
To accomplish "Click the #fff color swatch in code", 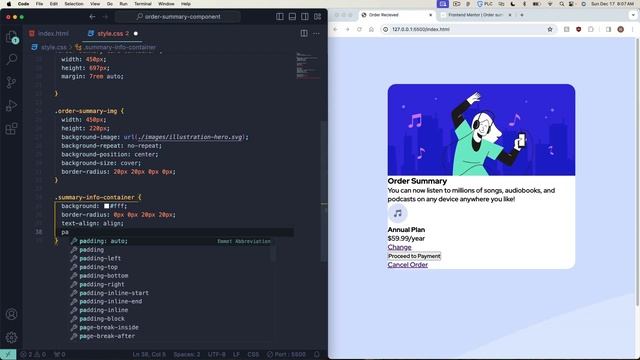I will pyautogui.click(x=107, y=206).
